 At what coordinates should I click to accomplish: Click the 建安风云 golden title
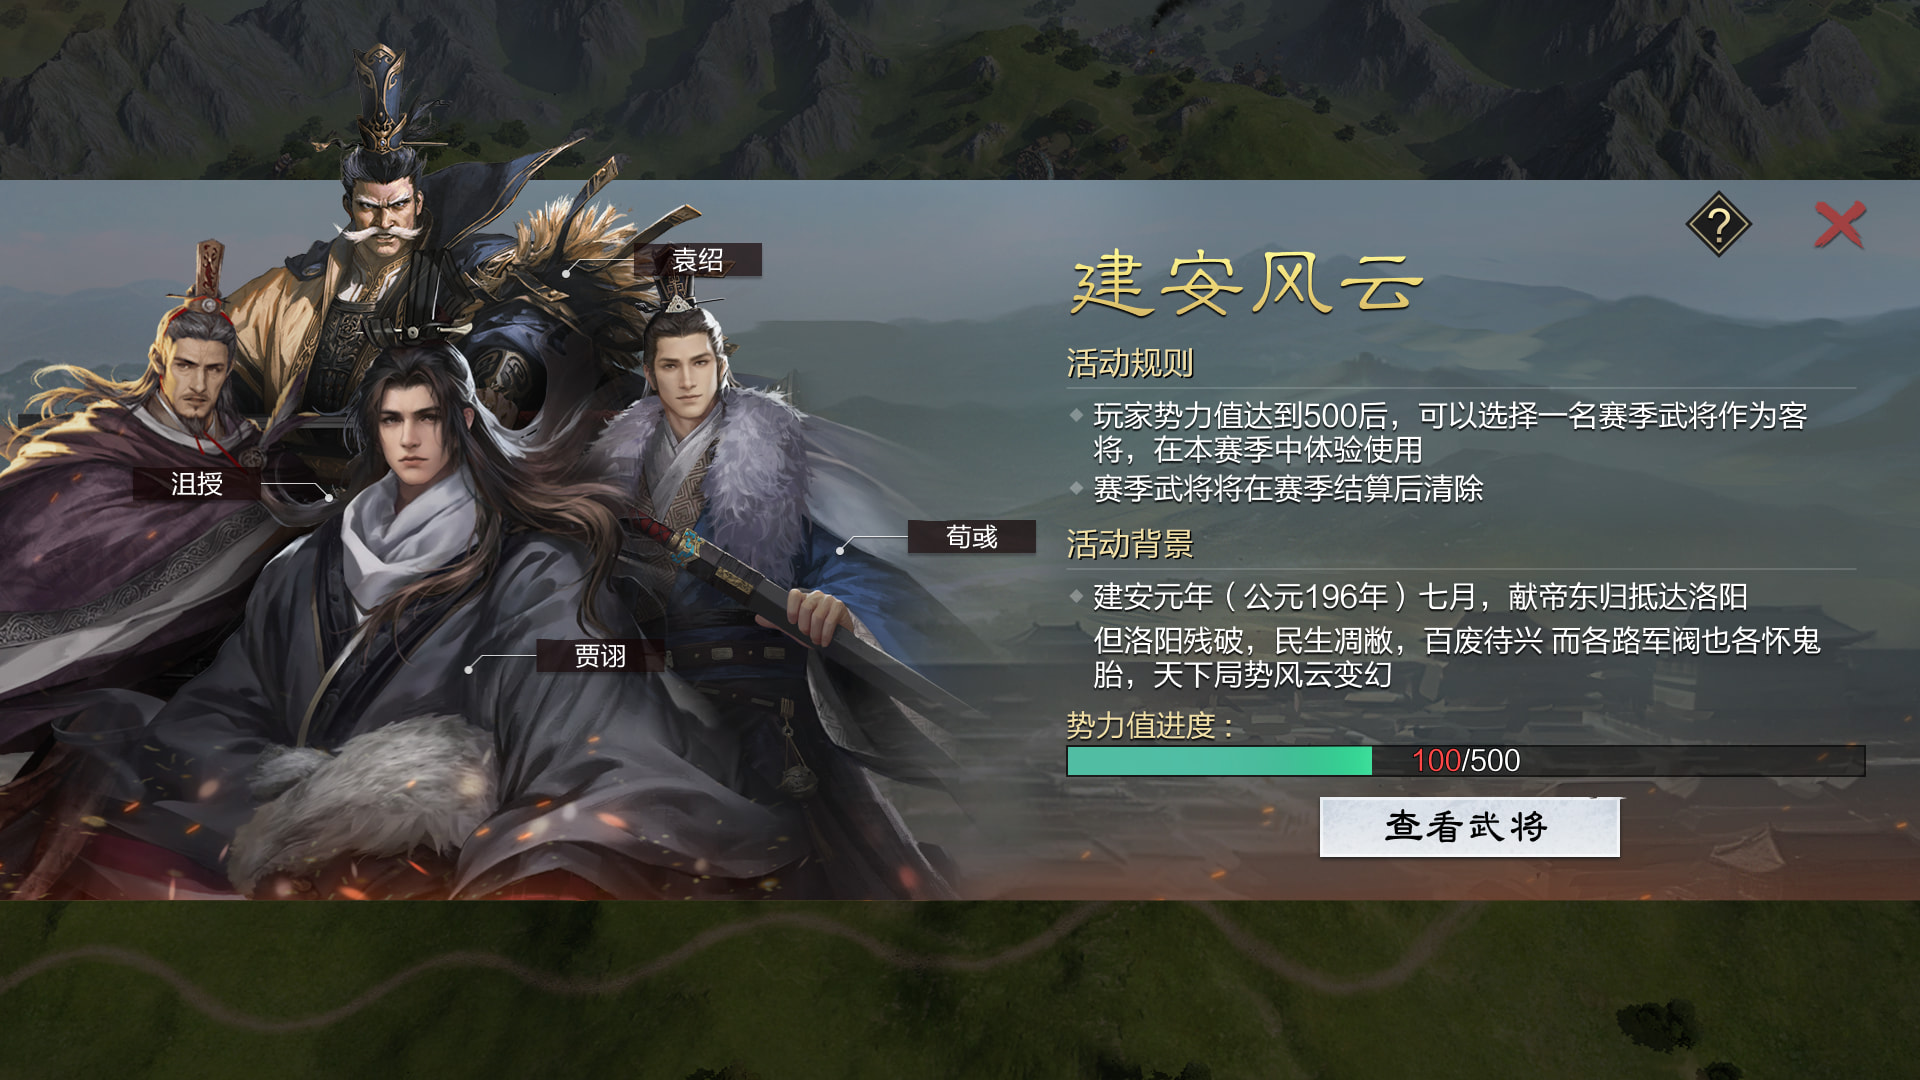pos(1246,284)
